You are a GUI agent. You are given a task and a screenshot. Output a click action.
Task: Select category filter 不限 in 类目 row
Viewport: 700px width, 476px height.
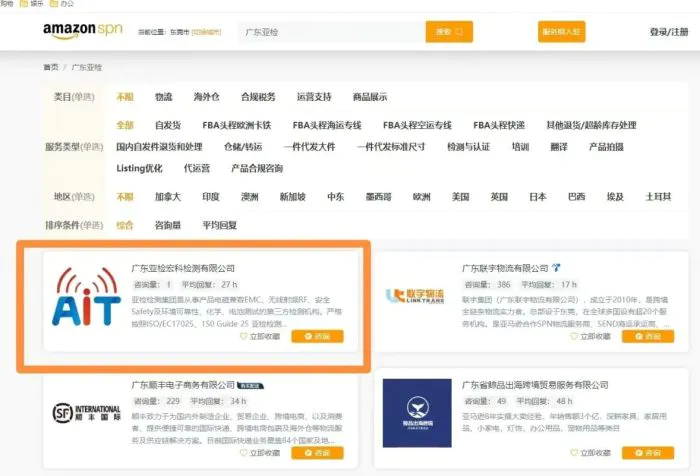click(125, 97)
